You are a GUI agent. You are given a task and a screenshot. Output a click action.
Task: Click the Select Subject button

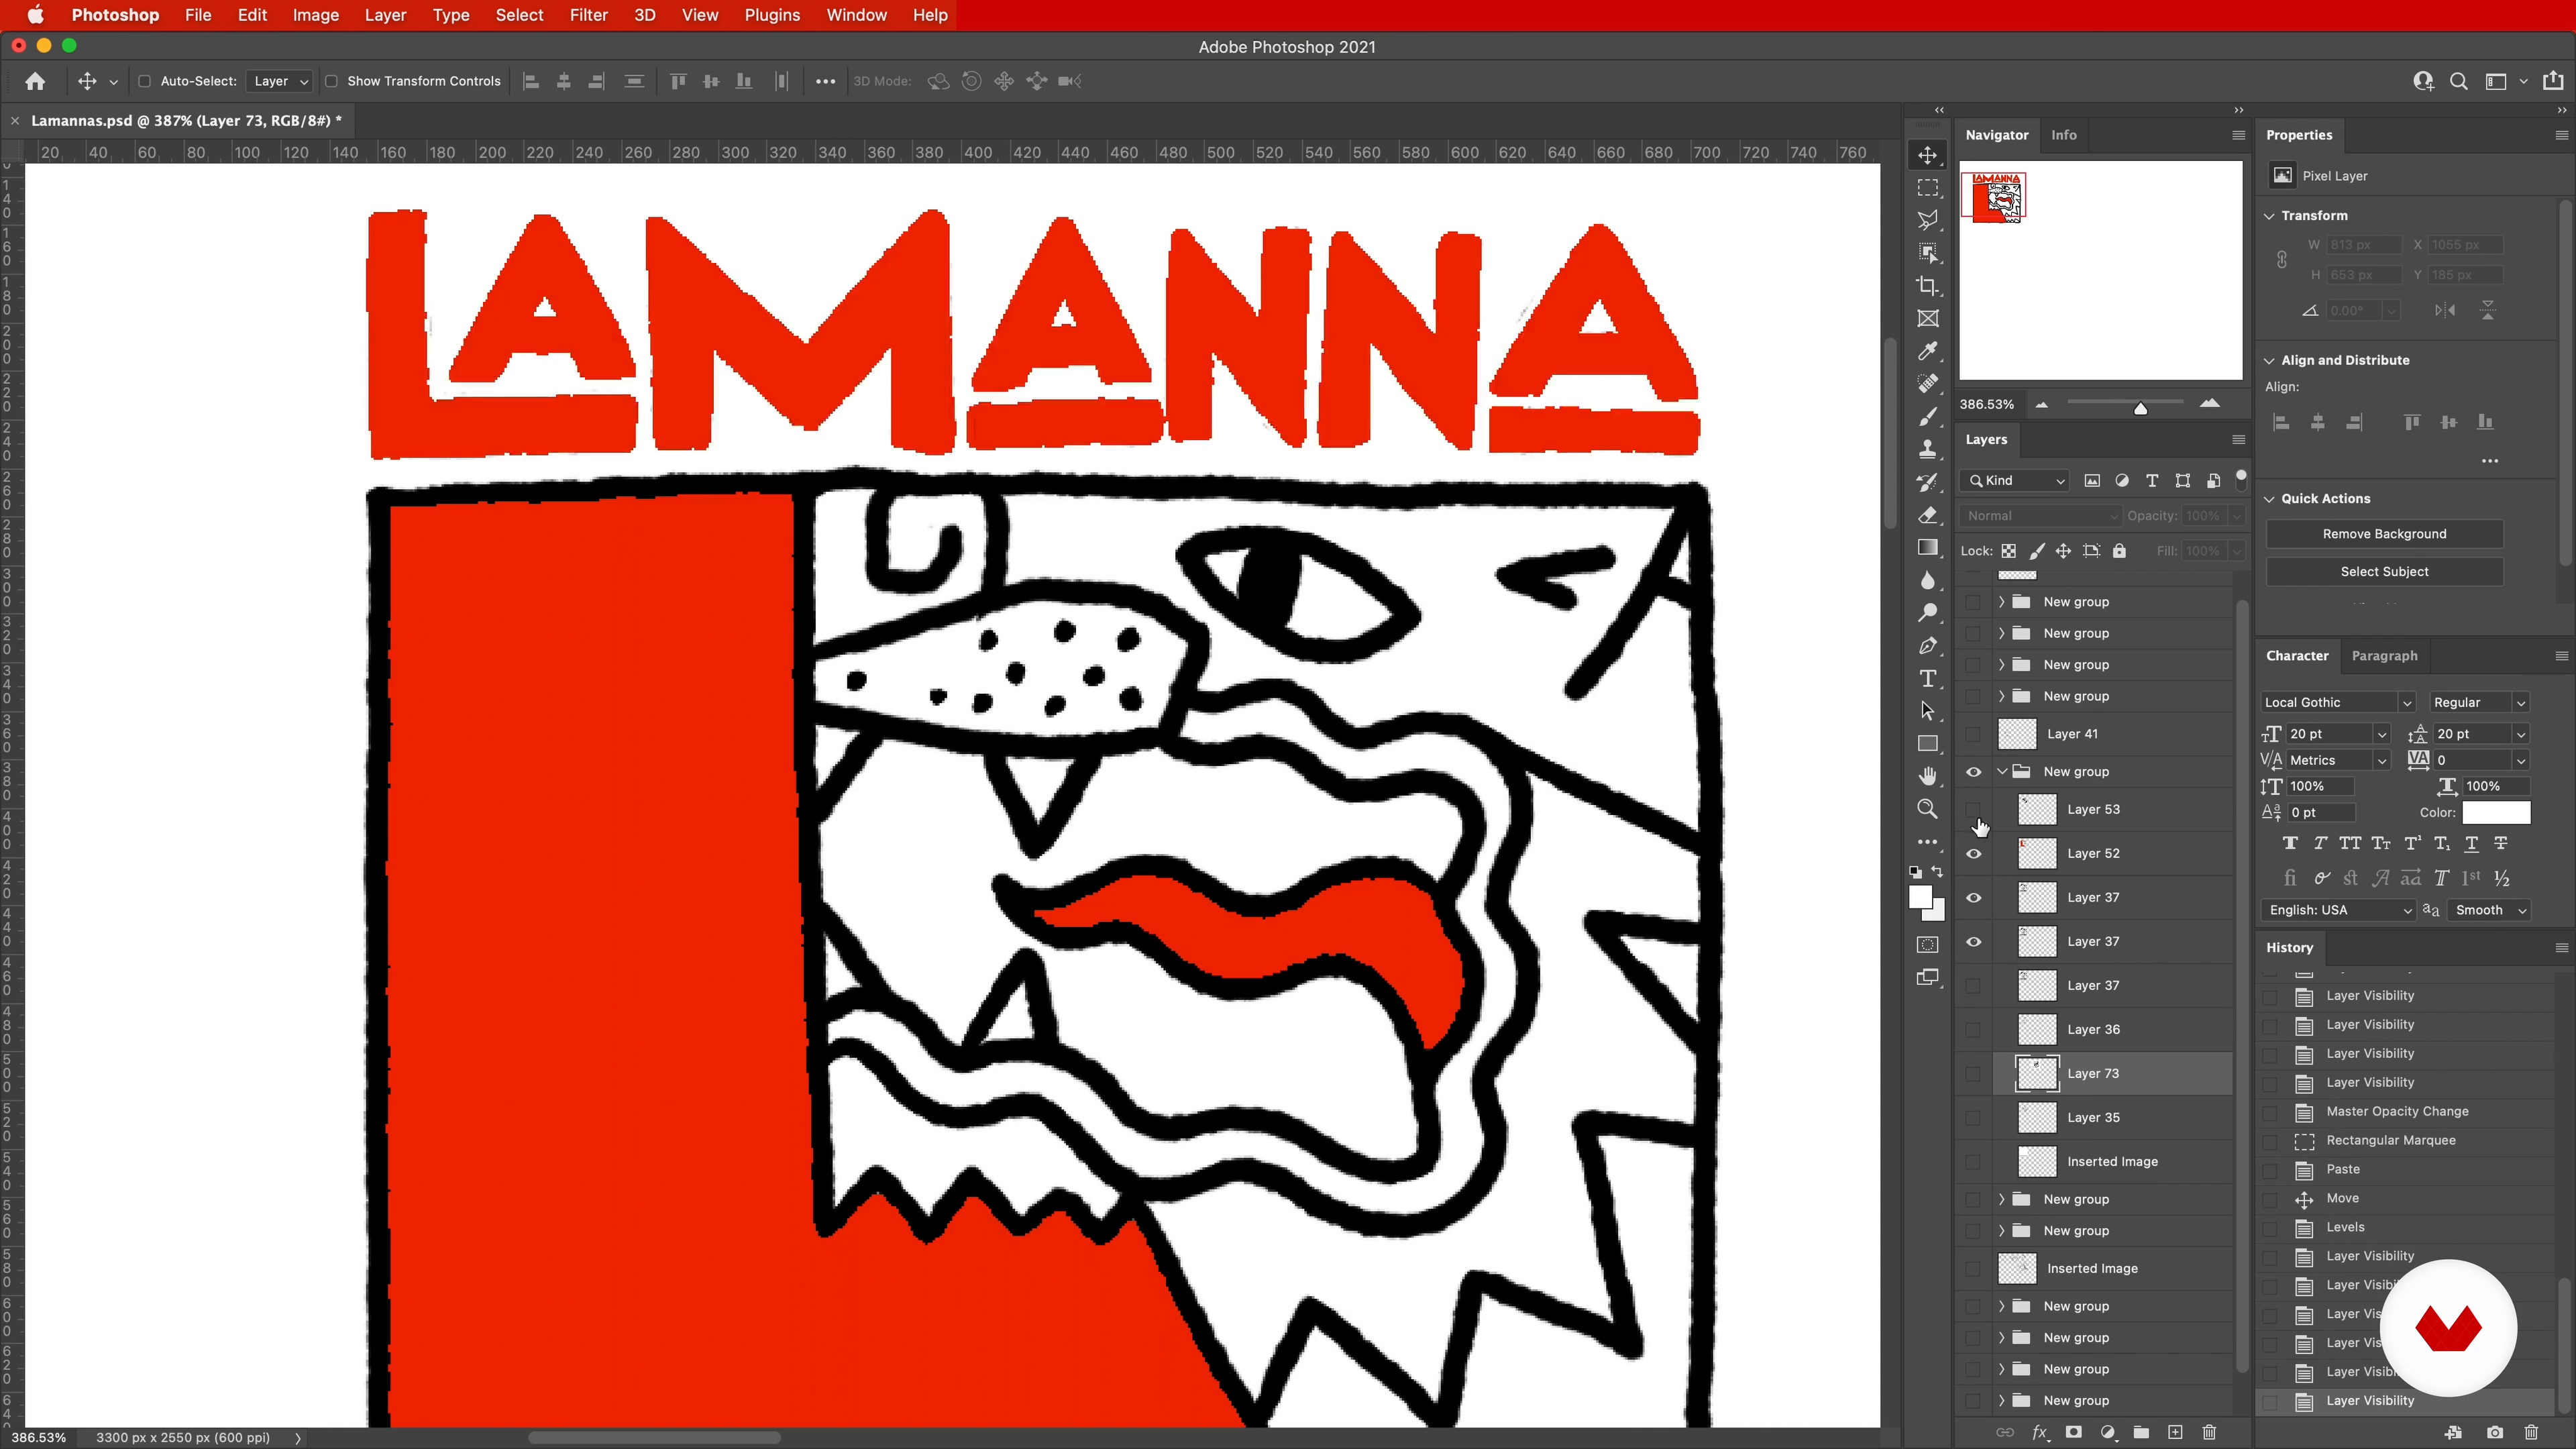click(x=2384, y=572)
